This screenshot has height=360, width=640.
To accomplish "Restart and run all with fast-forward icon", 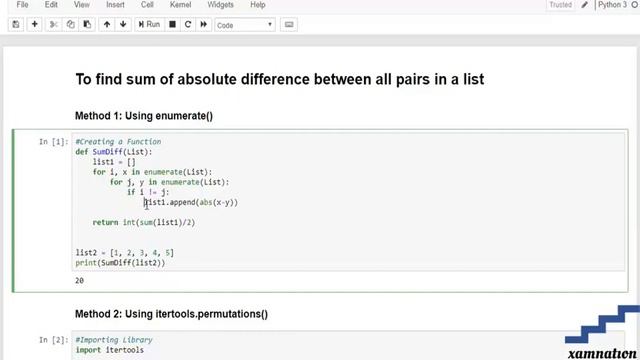I will click(x=203, y=24).
